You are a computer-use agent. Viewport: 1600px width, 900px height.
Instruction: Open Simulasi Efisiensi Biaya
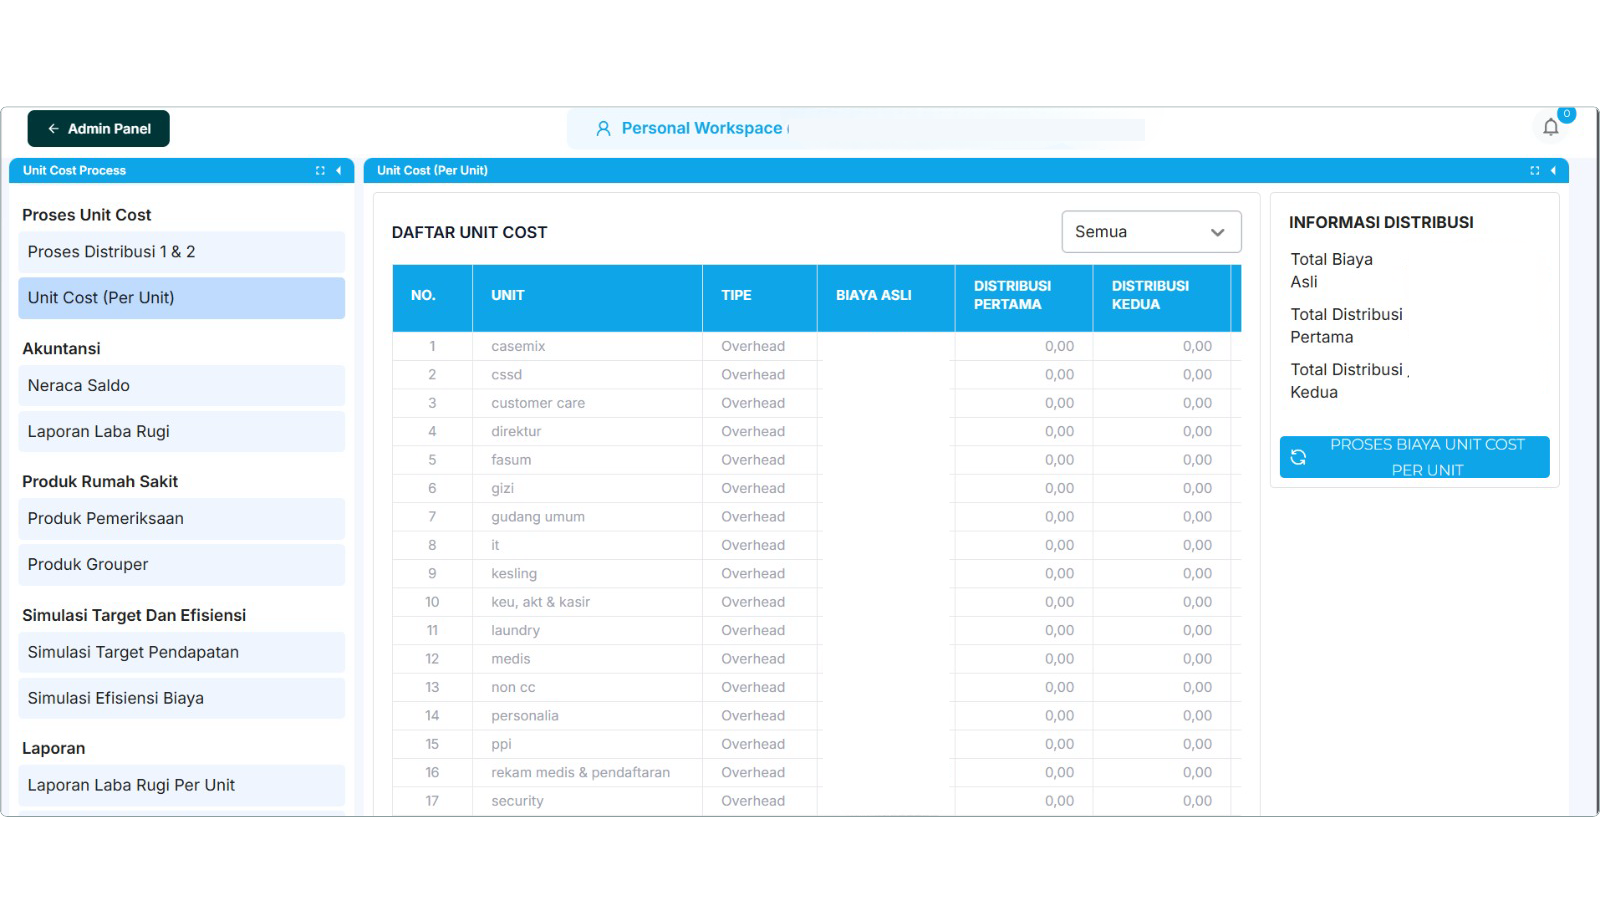tap(181, 698)
